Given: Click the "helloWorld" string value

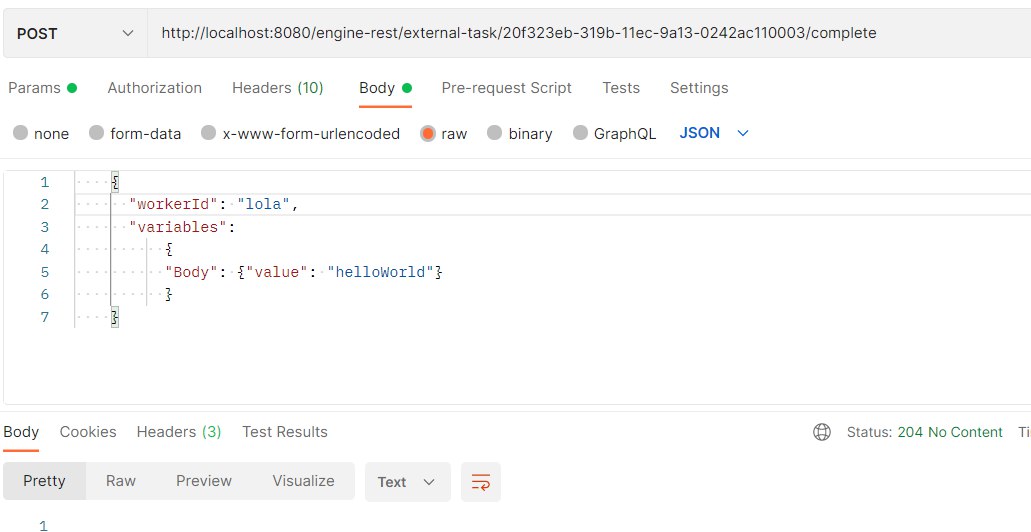Looking at the screenshot, I should (381, 272).
